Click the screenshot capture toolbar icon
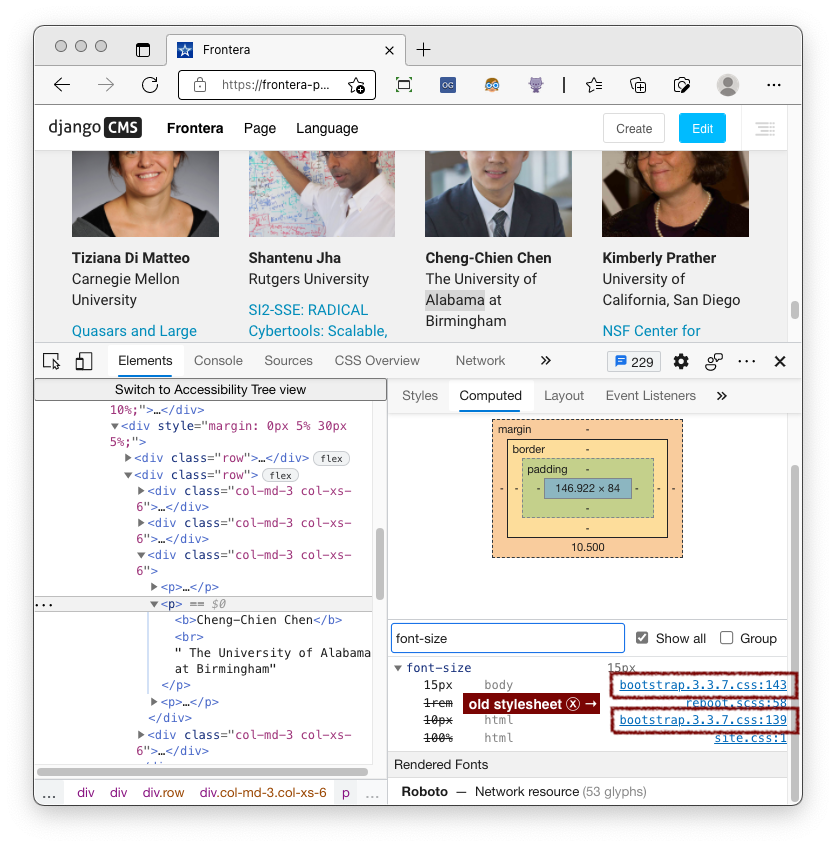 (x=404, y=85)
